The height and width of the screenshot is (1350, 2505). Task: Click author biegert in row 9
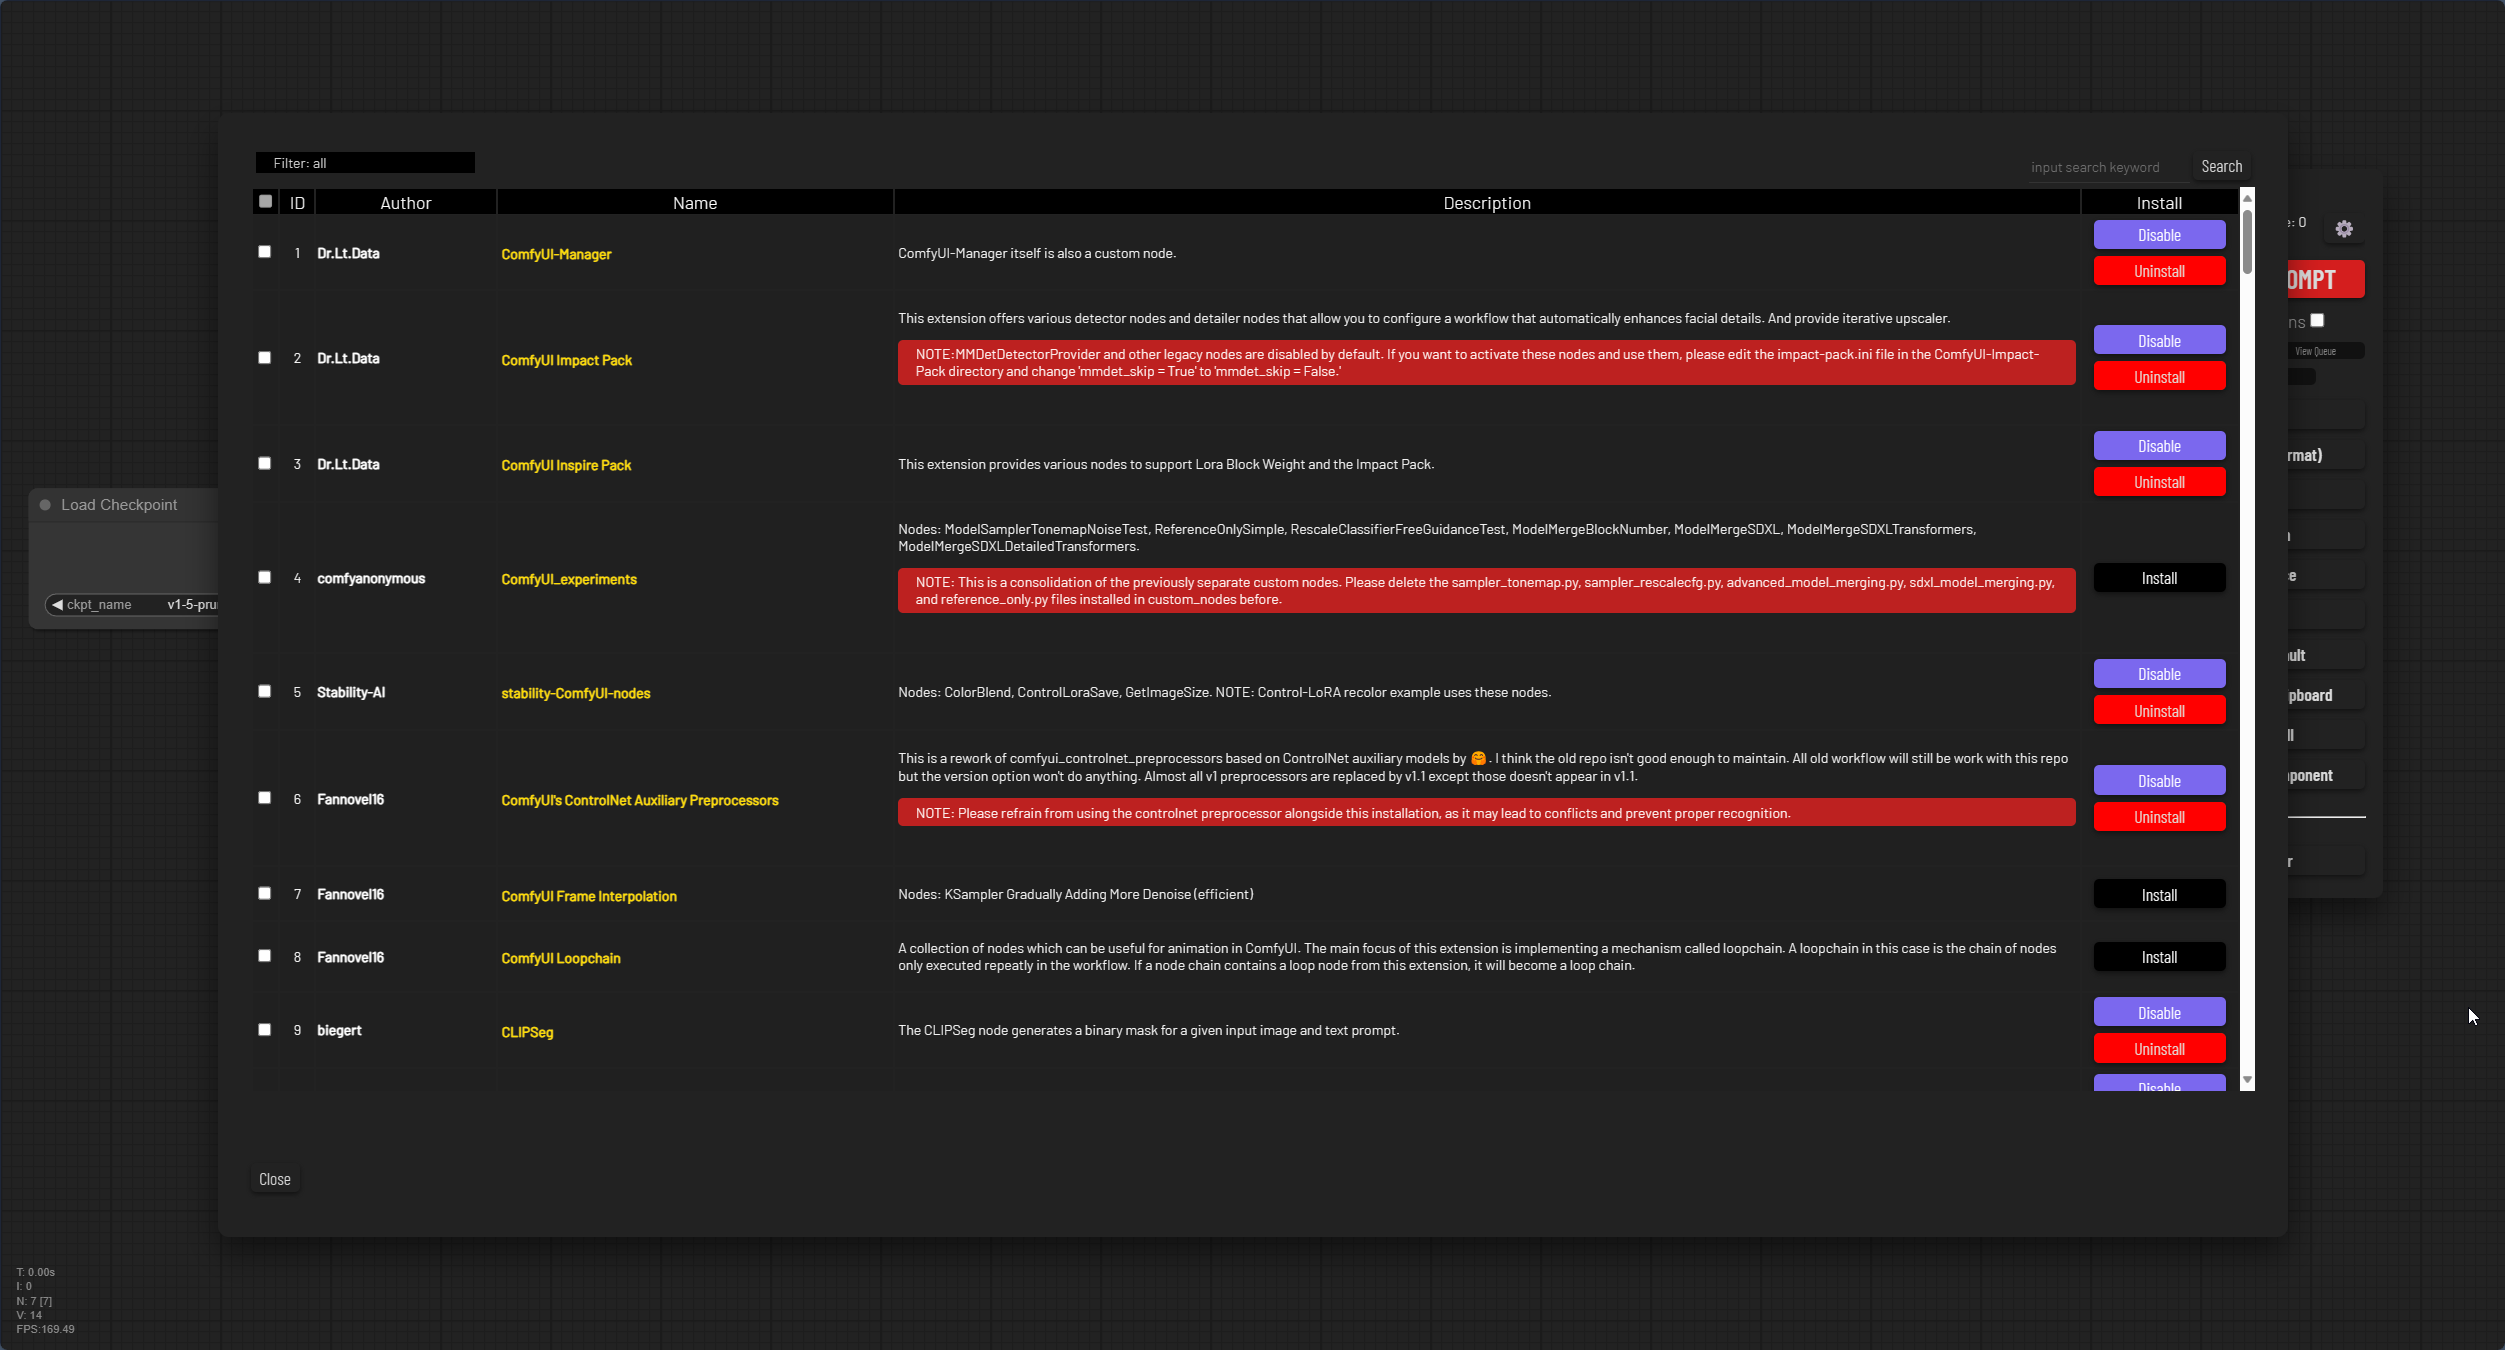point(339,1030)
